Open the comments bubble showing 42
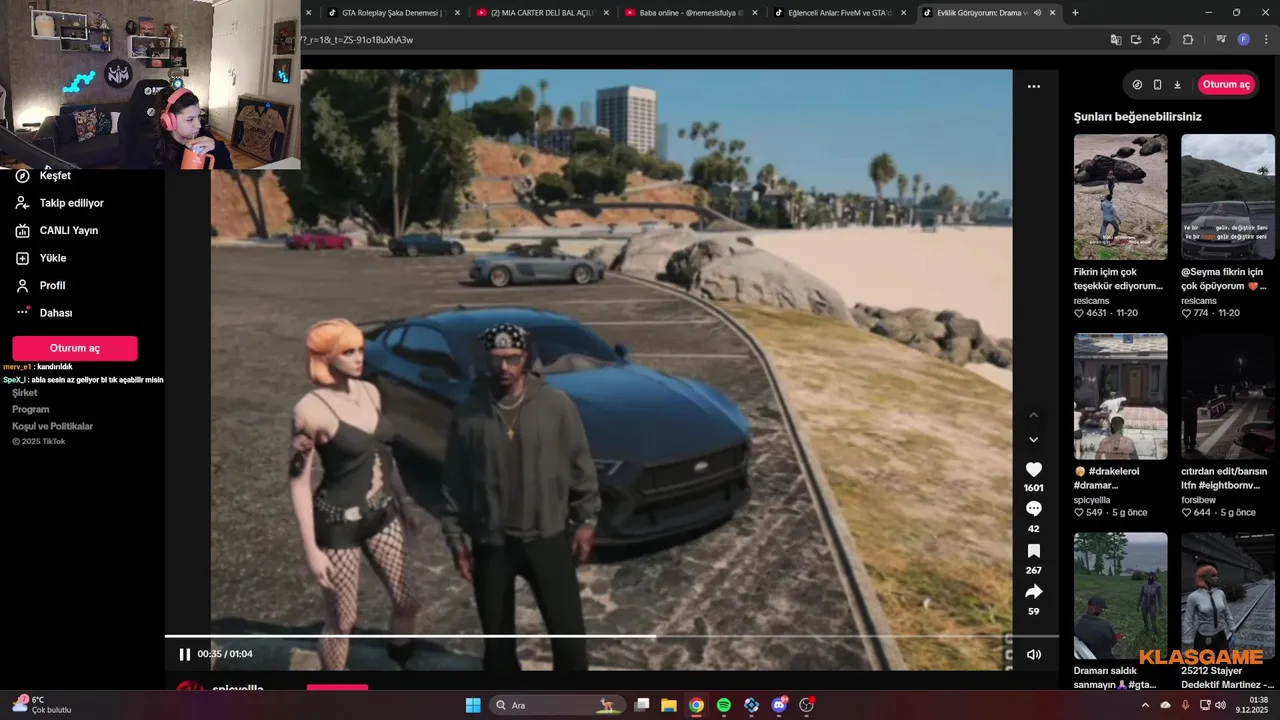Screen dimensions: 1280x720 pyautogui.click(x=1034, y=510)
